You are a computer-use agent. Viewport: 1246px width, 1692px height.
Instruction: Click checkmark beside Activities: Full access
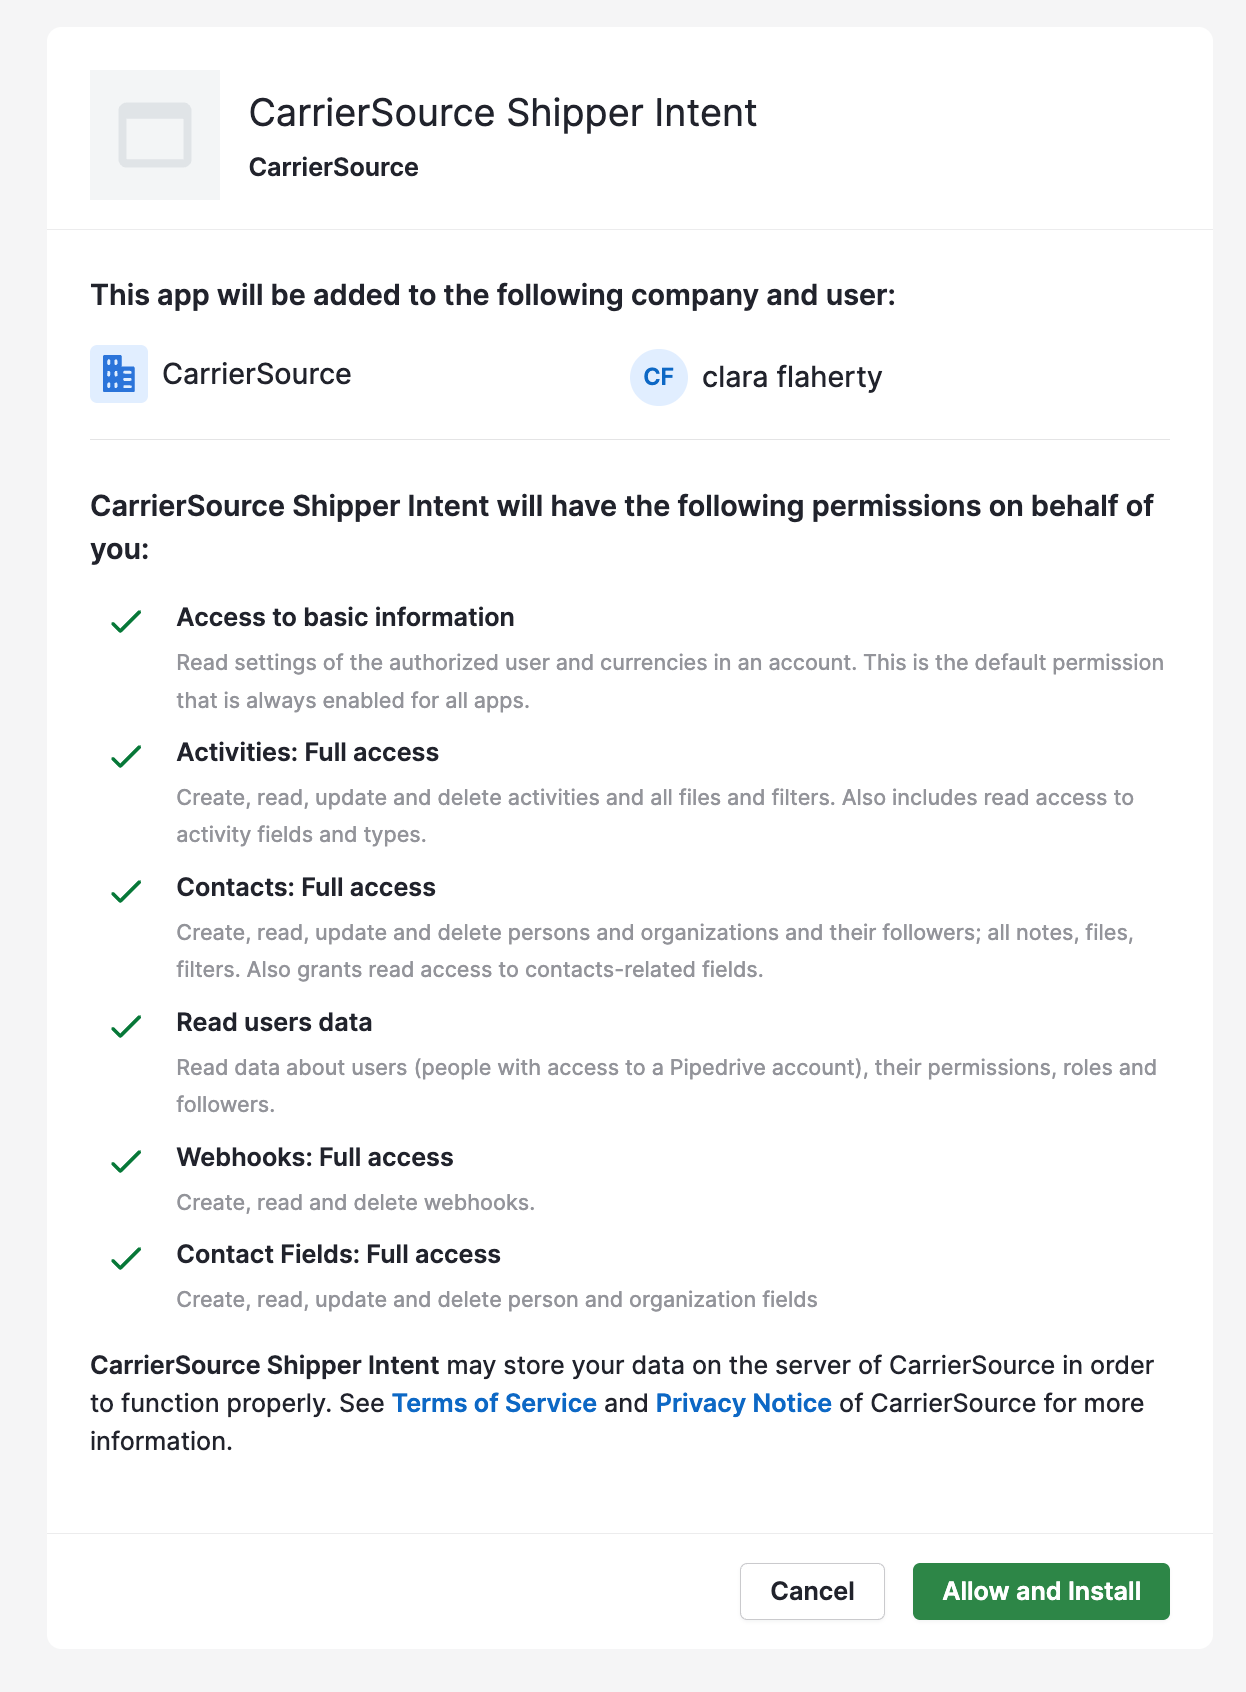[x=126, y=756]
